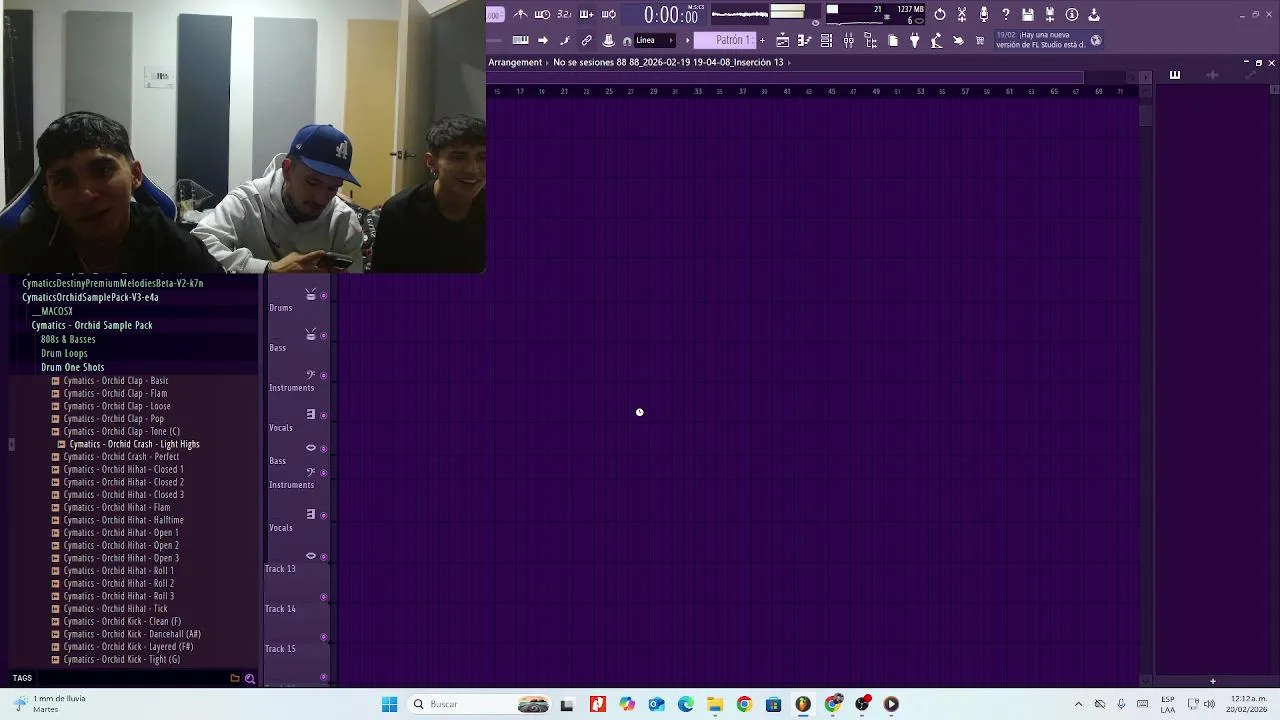The image size is (1280, 720).
Task: Toggle overdub blend recording
Action: [586, 14]
